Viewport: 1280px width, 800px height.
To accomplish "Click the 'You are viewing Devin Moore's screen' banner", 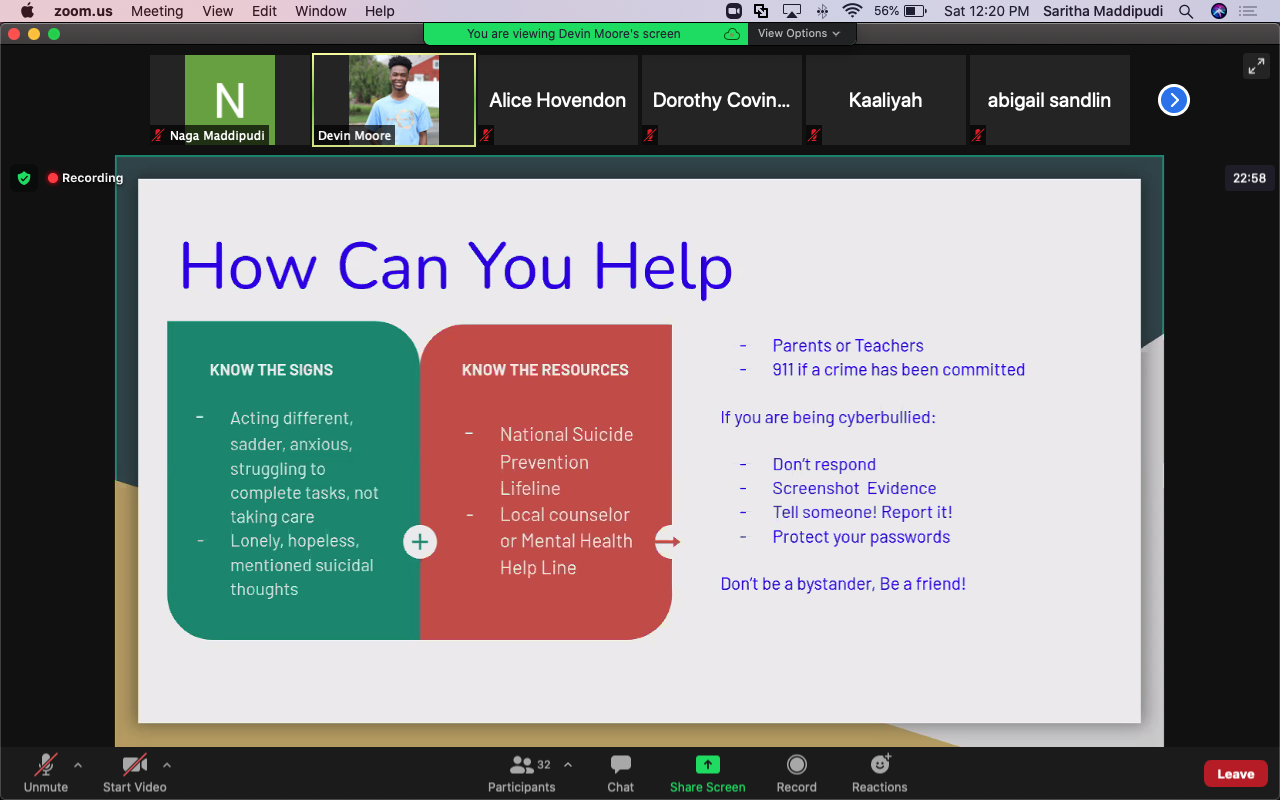I will (x=586, y=34).
